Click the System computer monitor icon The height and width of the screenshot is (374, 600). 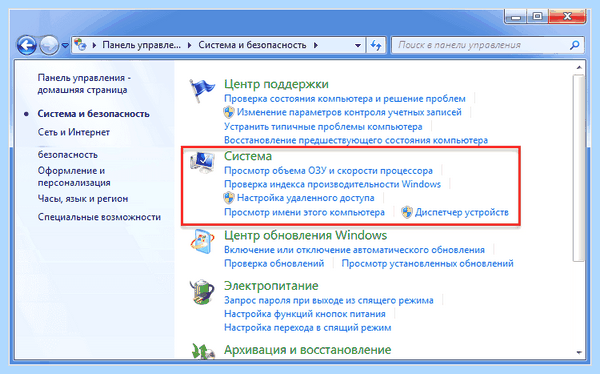click(x=202, y=162)
